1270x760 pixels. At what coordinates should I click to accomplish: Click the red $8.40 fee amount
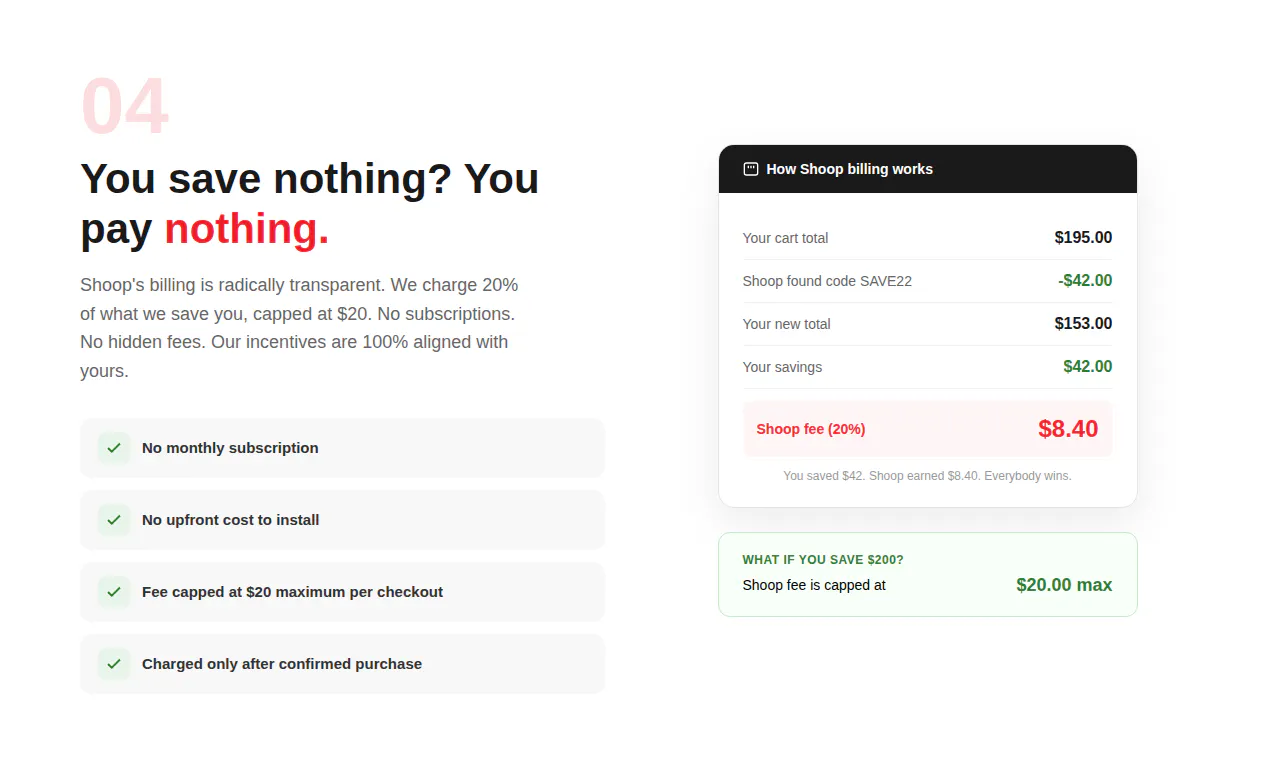tap(1068, 429)
